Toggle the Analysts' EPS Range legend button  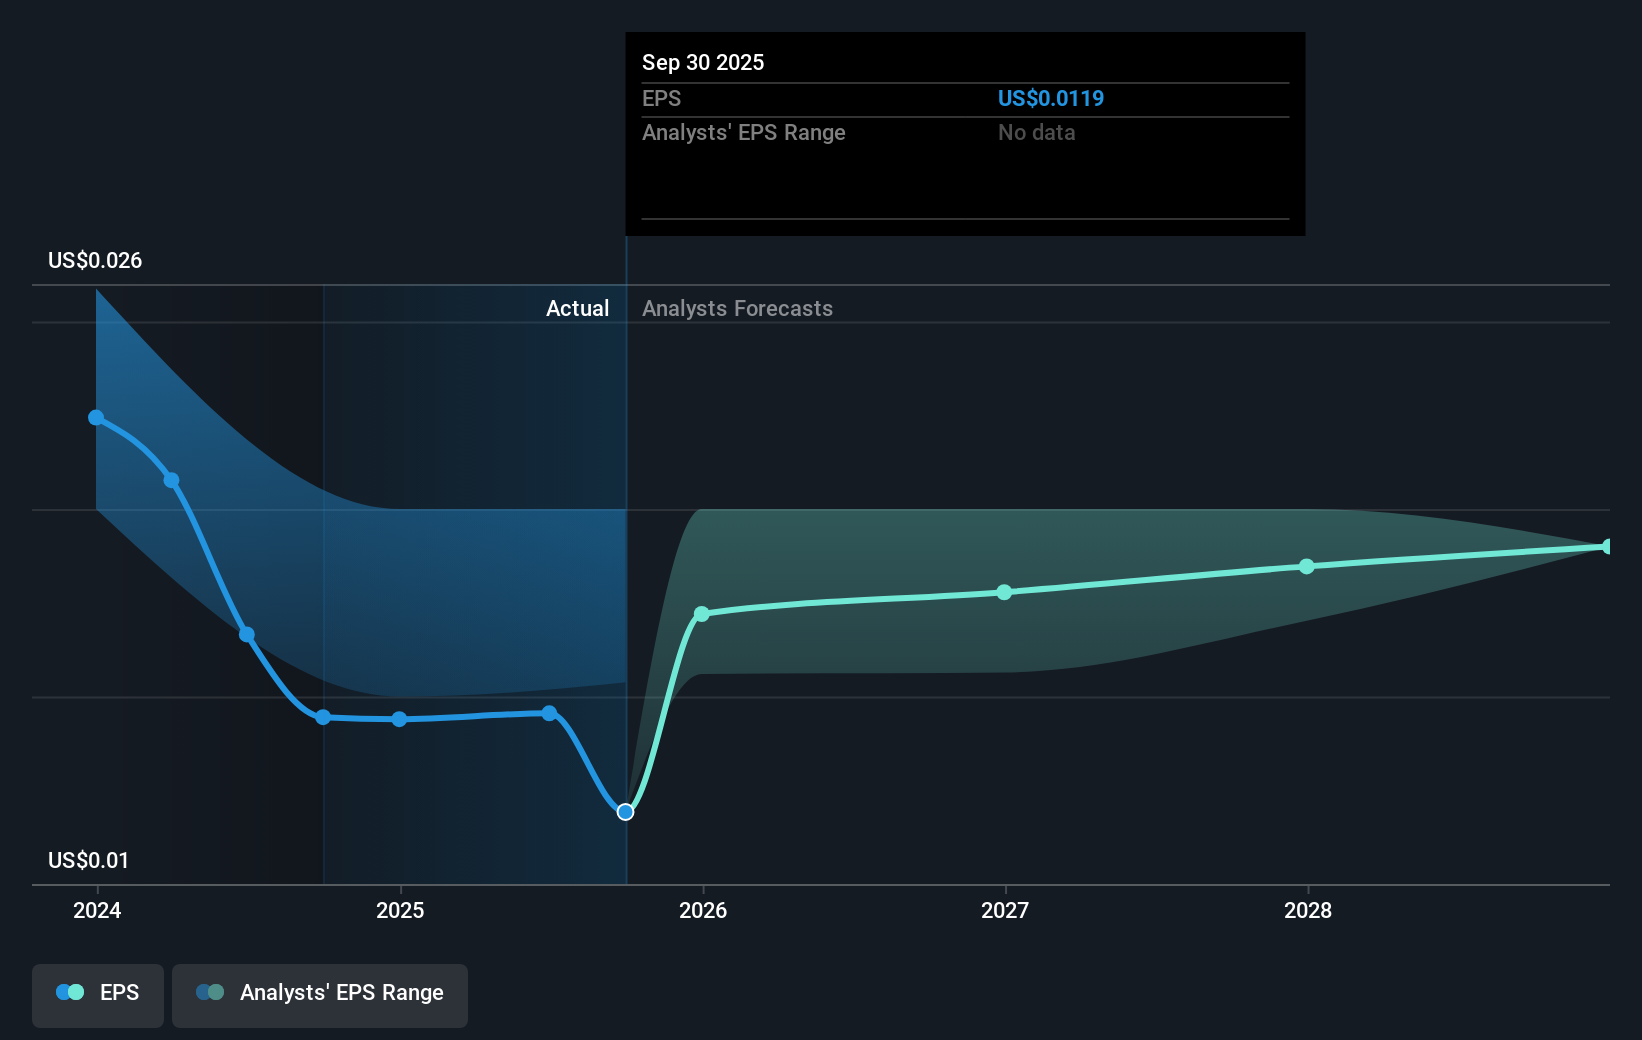pos(320,995)
